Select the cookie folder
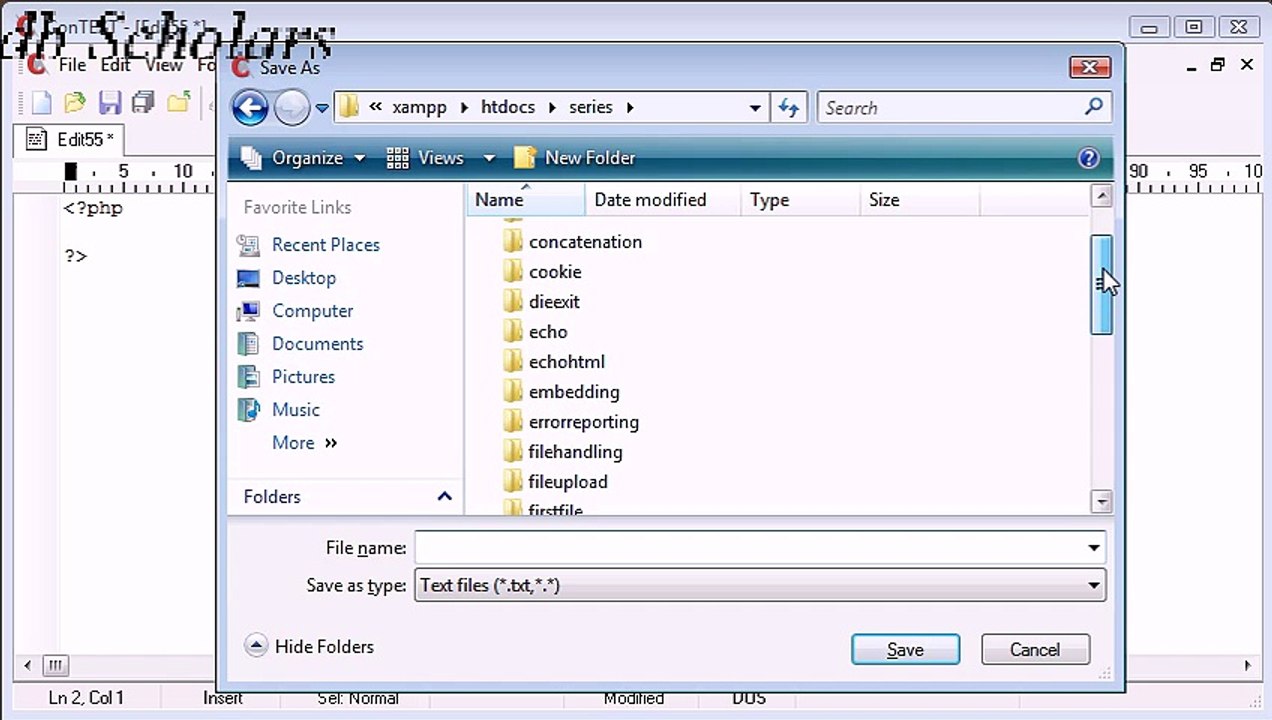Image resolution: width=1272 pixels, height=720 pixels. (542, 272)
